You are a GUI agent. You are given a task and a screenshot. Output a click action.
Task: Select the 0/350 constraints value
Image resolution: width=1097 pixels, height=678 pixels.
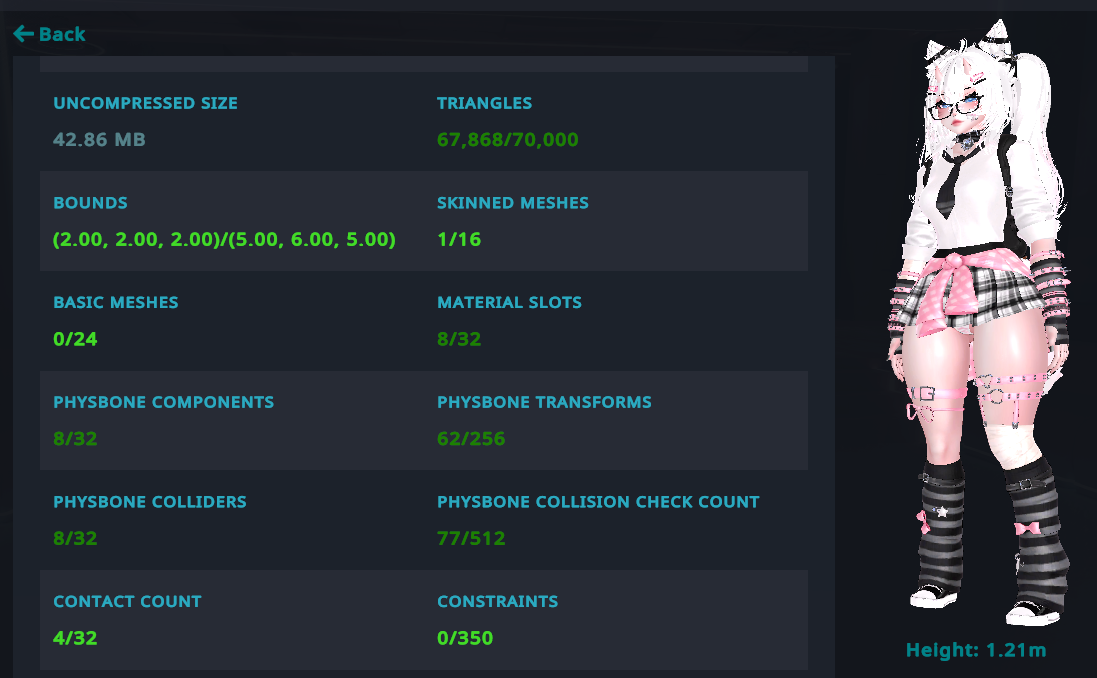coord(465,638)
